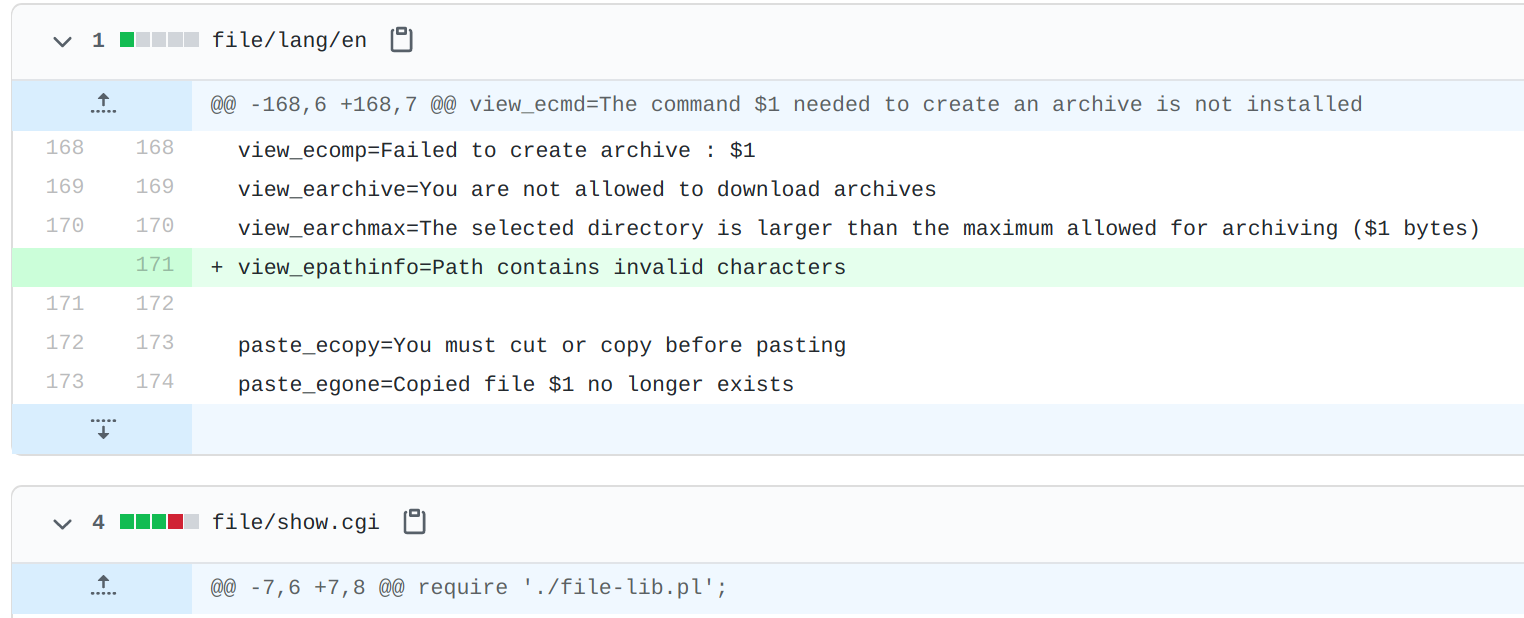Image resolution: width=1524 pixels, height=618 pixels.
Task: Click the hunk header for view_ecmd
Action: 785,104
